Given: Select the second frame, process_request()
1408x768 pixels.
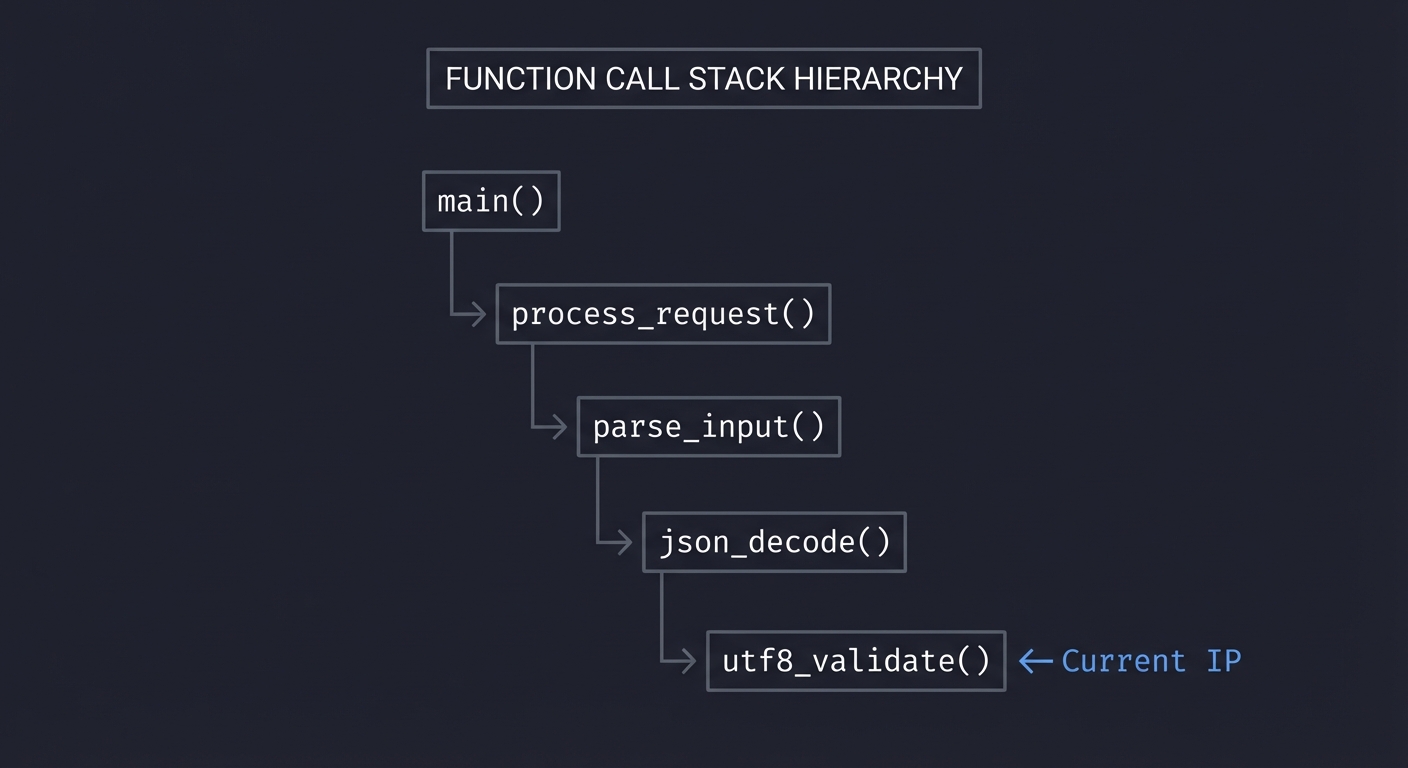Looking at the screenshot, I should pos(663,313).
